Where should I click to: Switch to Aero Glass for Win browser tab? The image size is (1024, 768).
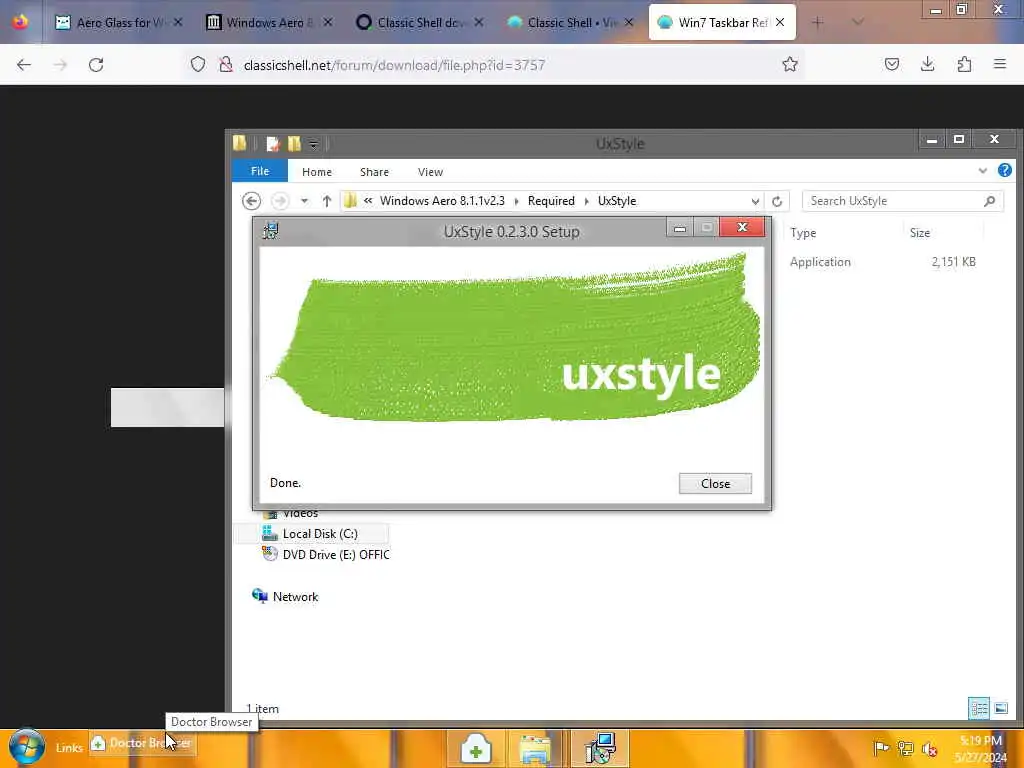tap(119, 22)
